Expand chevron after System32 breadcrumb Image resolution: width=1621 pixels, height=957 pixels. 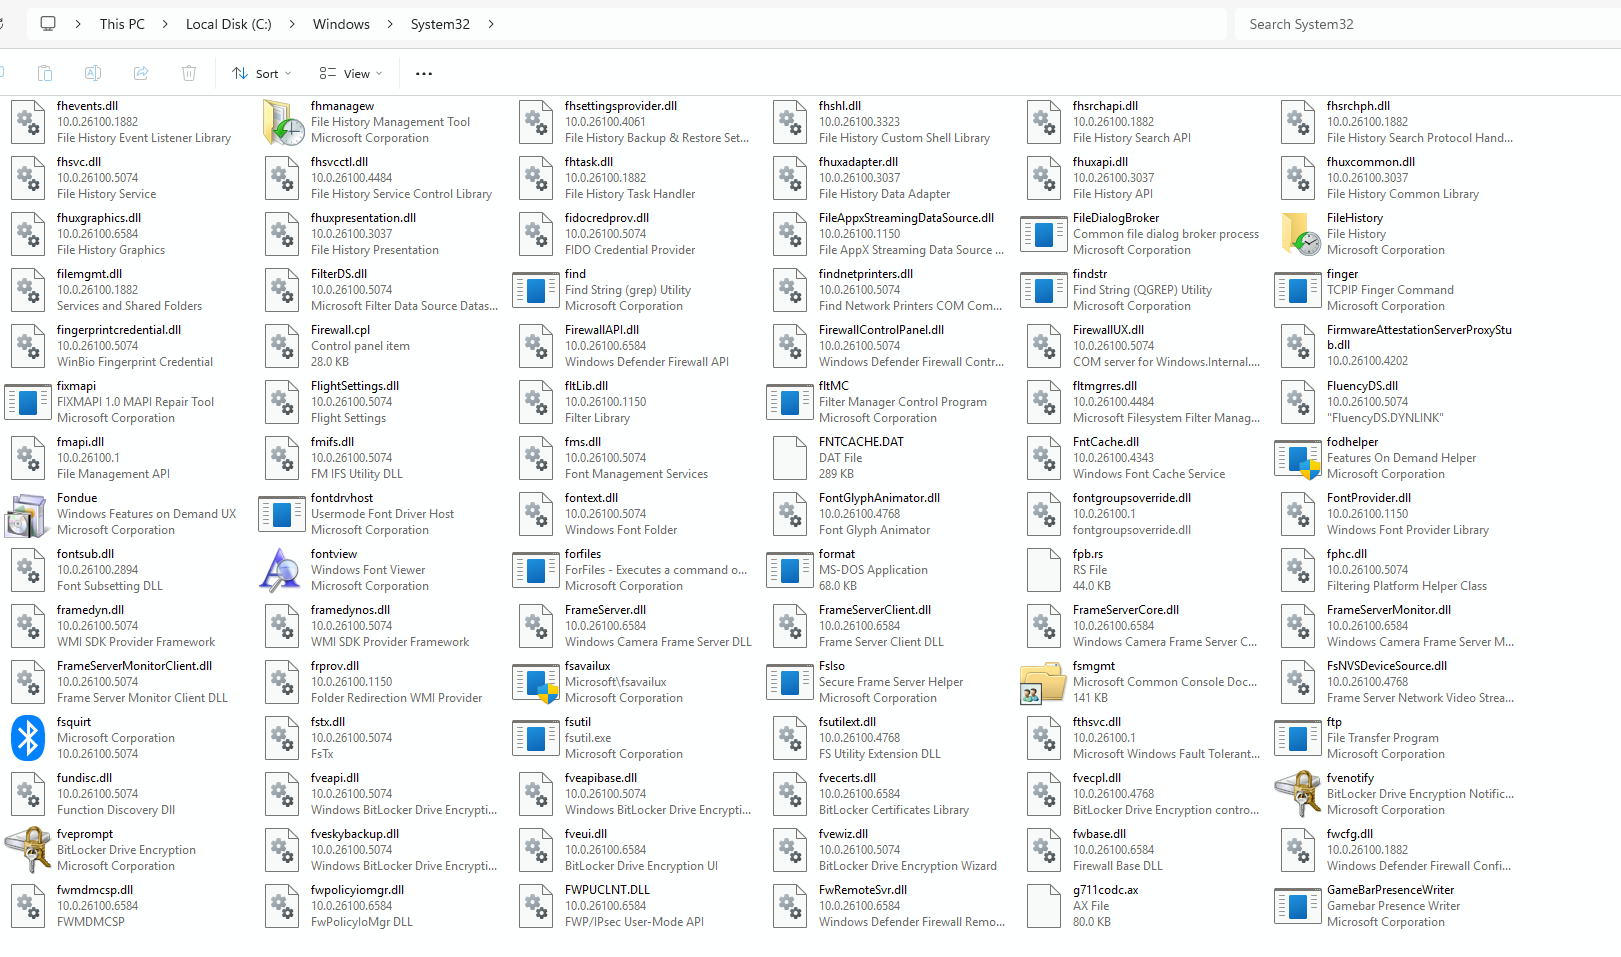(491, 24)
